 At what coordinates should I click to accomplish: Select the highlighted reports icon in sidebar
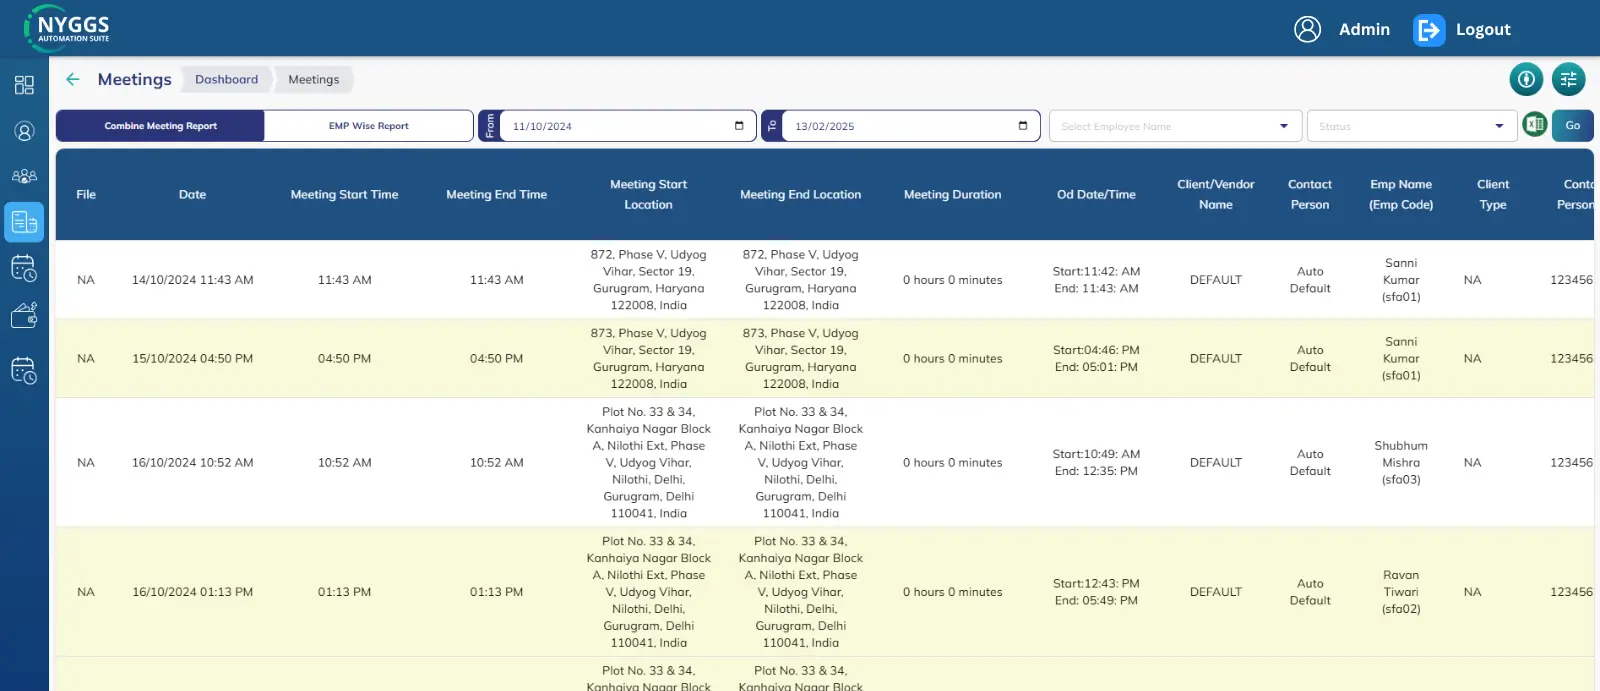tap(24, 222)
